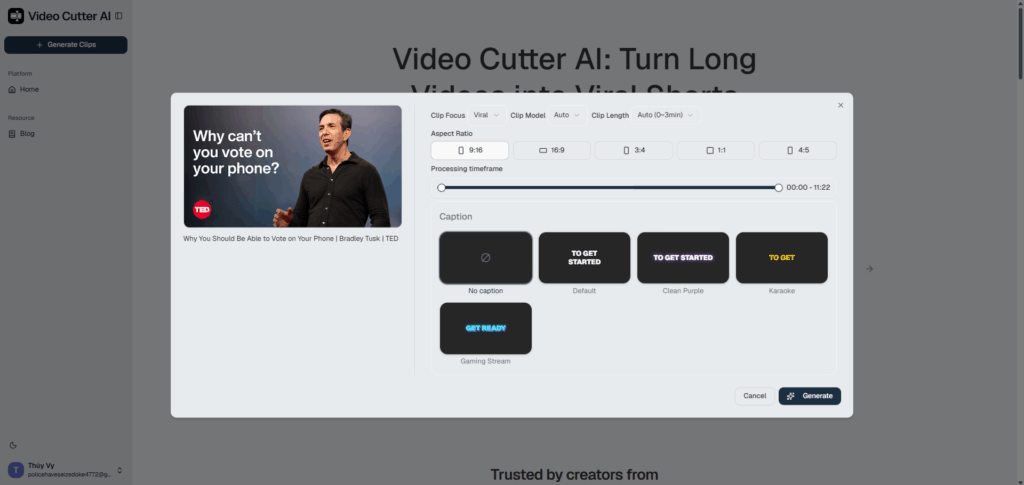Click the timeframe slider end handle

tap(778, 188)
